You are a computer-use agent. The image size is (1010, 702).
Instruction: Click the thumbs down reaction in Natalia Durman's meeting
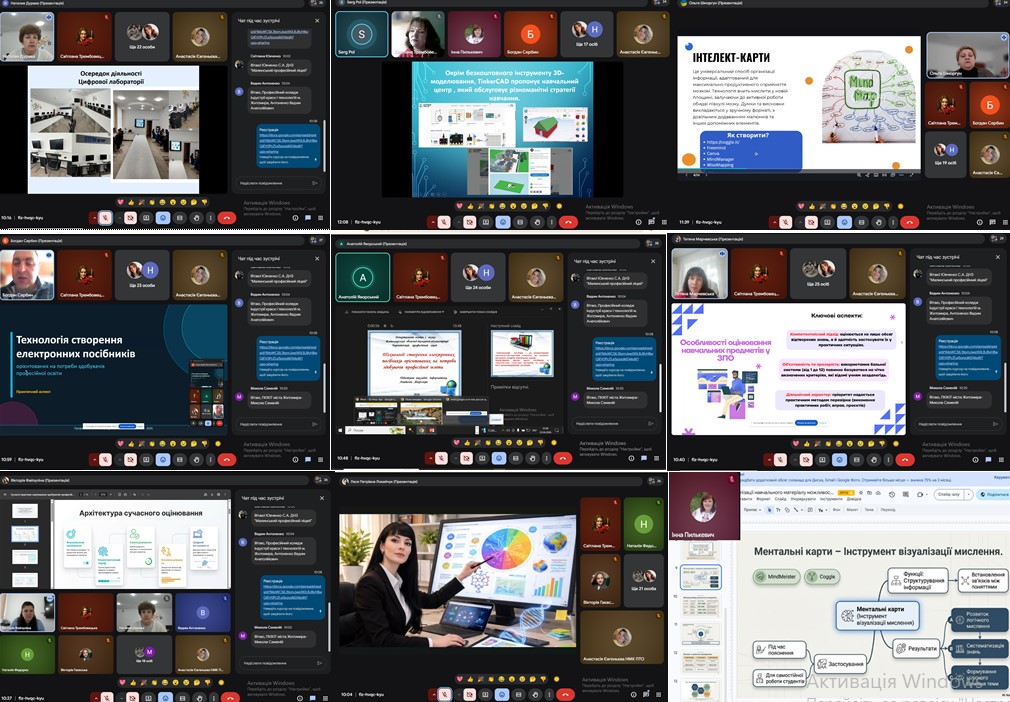pos(203,204)
